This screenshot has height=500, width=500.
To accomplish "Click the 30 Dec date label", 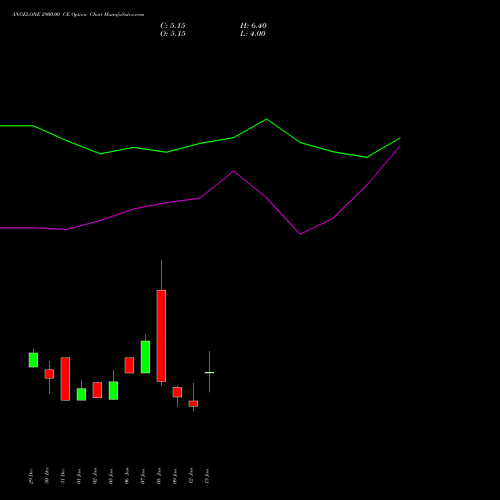I will coord(47,476).
